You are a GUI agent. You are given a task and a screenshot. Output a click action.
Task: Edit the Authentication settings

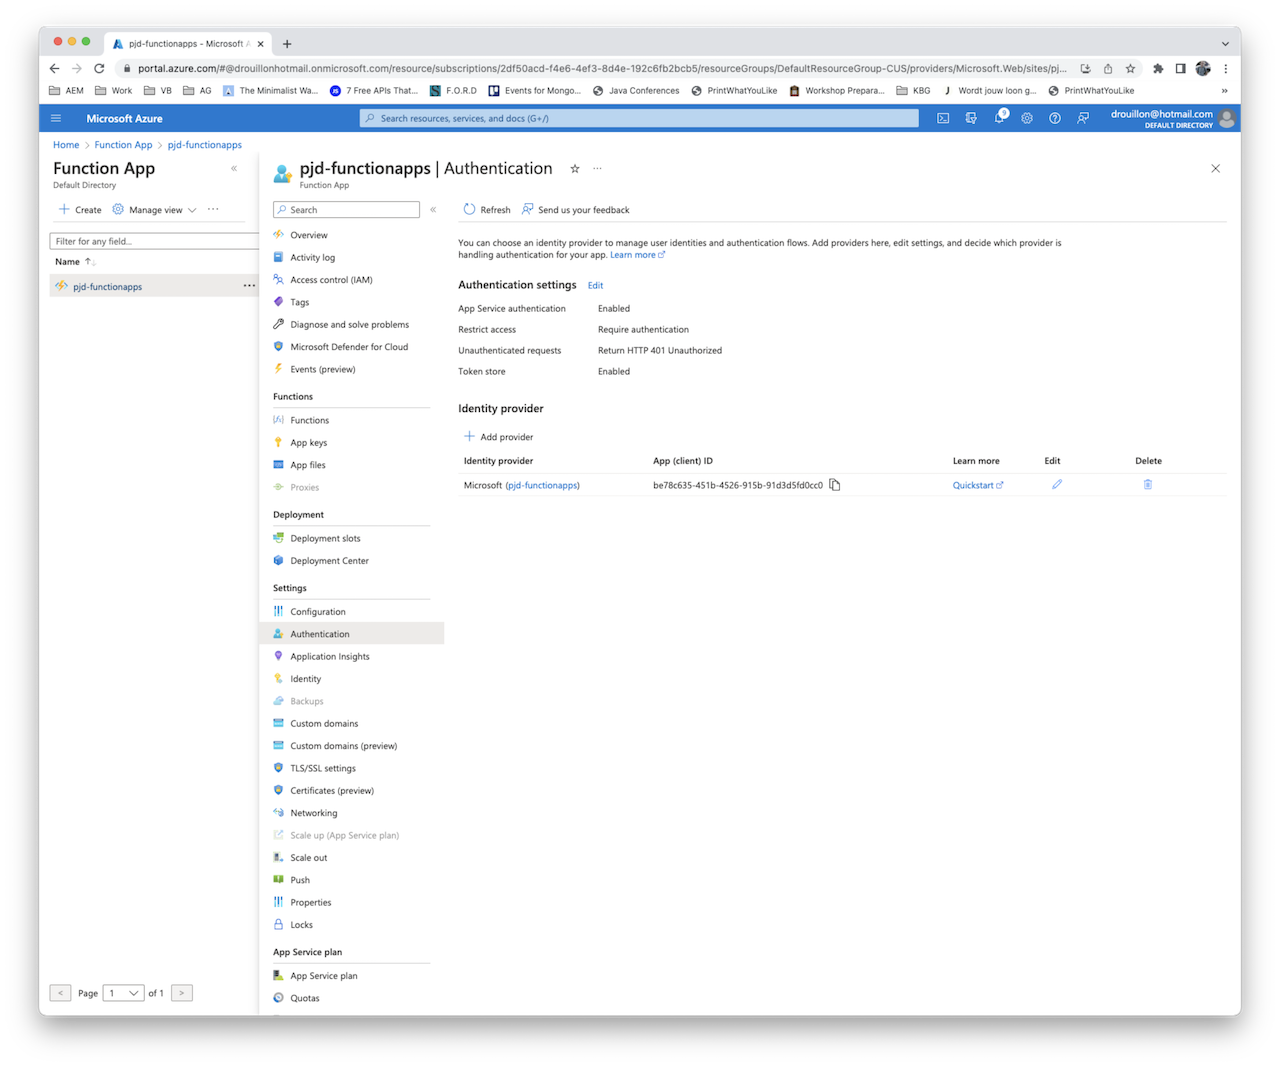click(595, 286)
